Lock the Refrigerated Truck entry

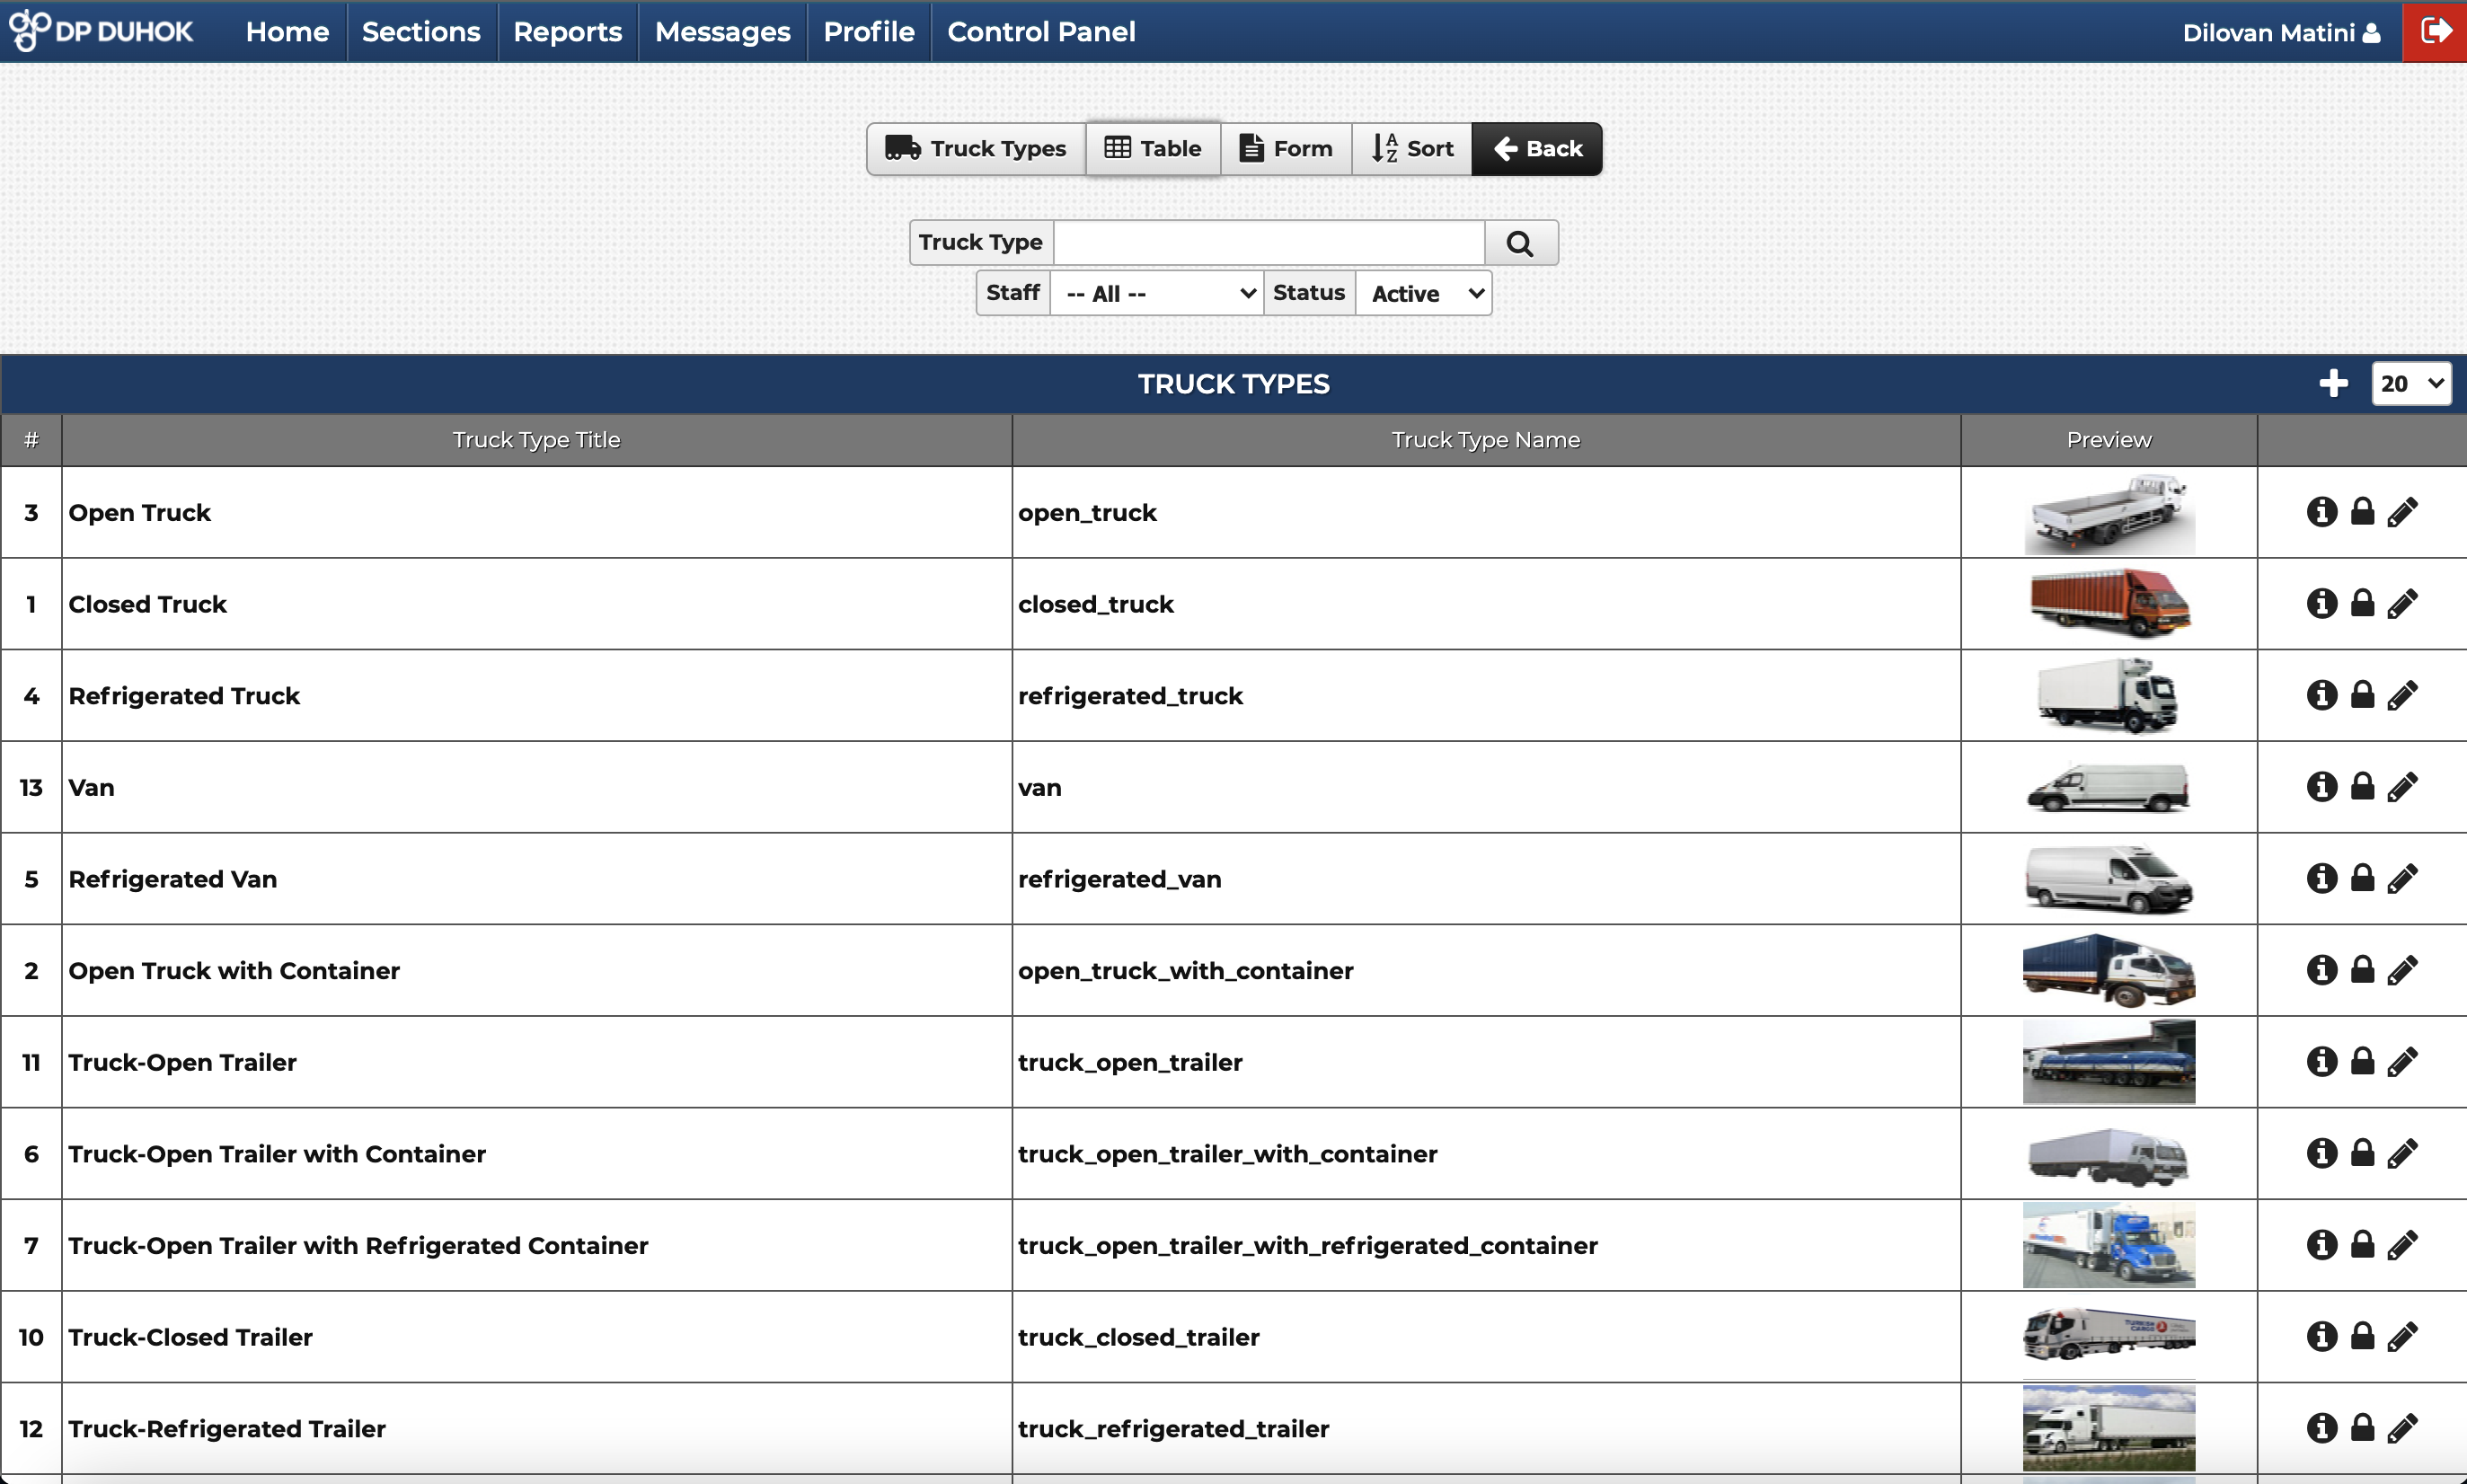(x=2362, y=695)
